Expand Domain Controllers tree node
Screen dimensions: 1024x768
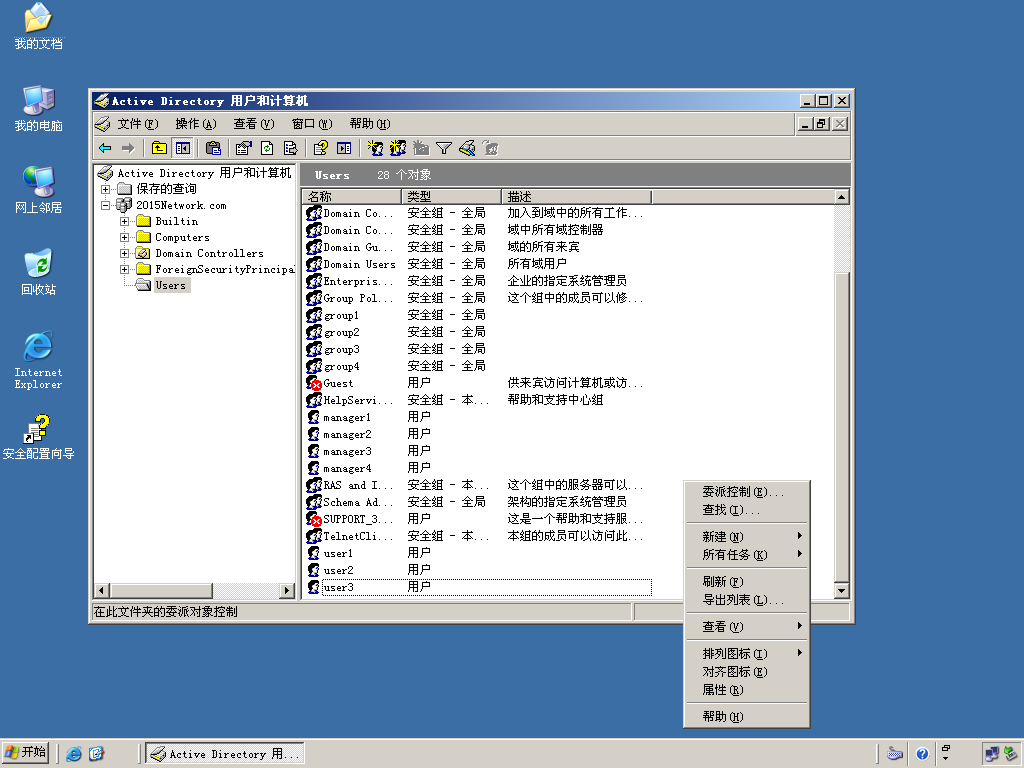click(x=124, y=253)
